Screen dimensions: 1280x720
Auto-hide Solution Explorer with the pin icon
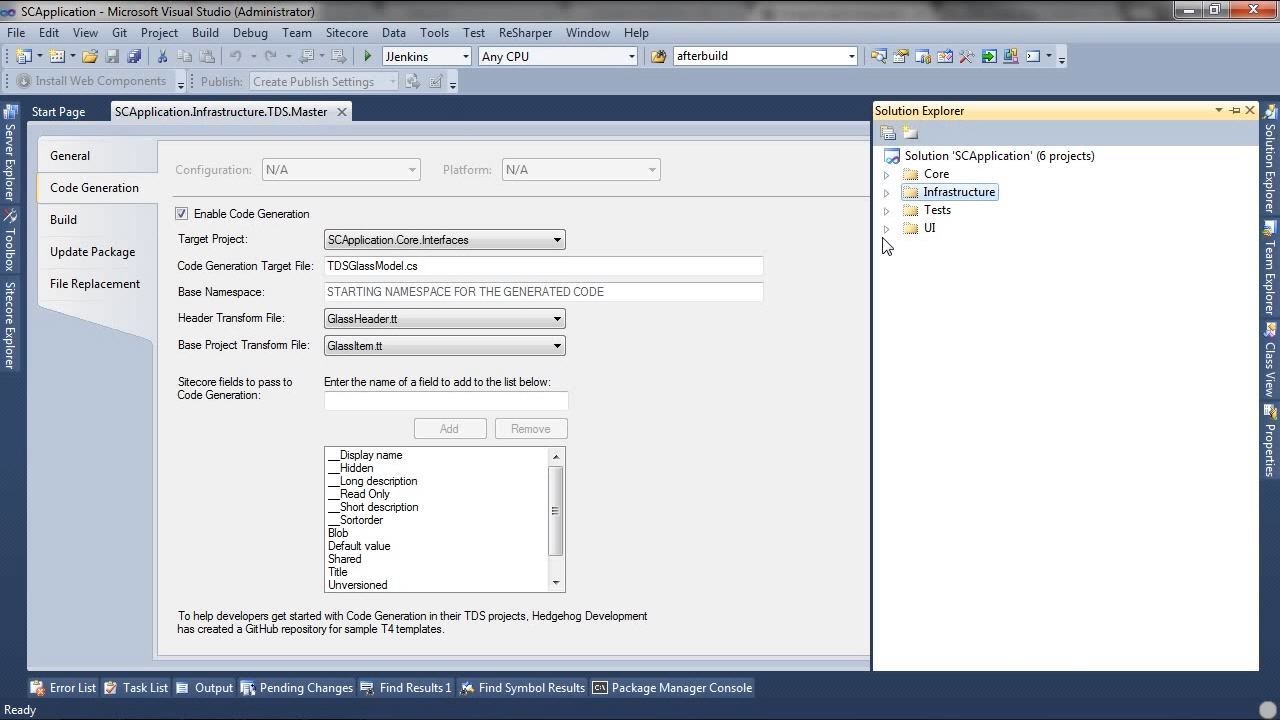(x=1235, y=111)
